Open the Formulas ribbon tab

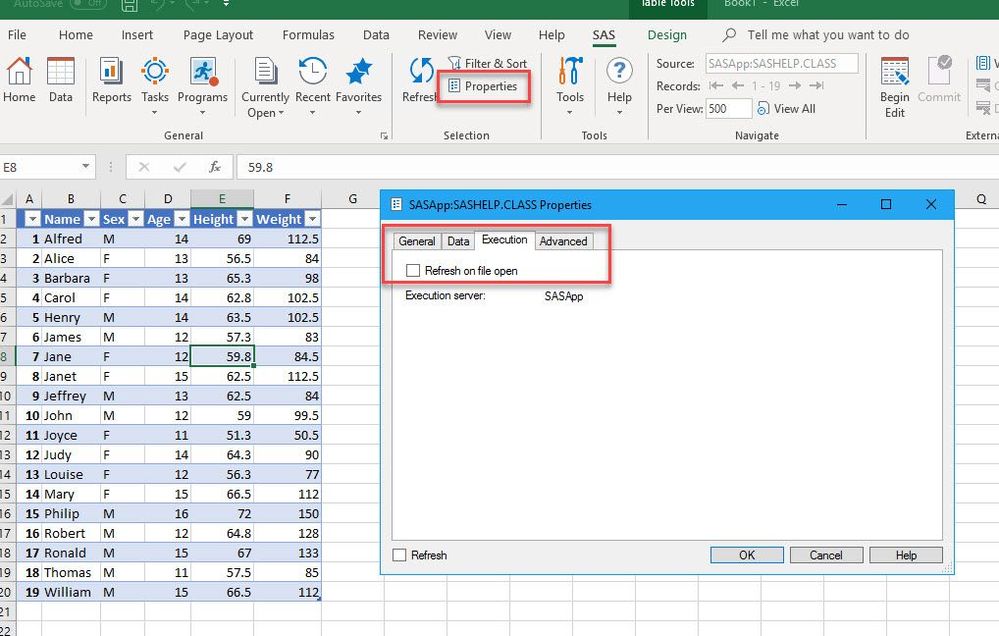click(x=308, y=35)
